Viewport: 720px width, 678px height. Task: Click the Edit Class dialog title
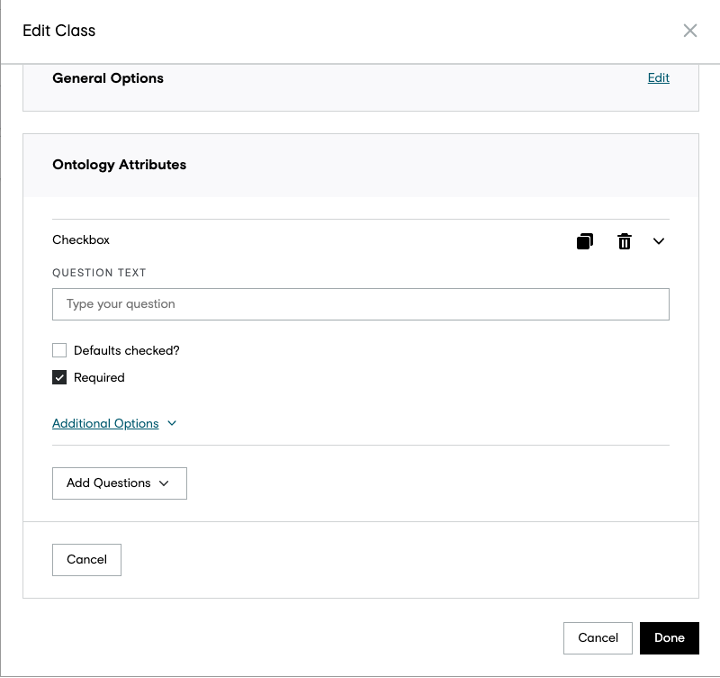59,31
